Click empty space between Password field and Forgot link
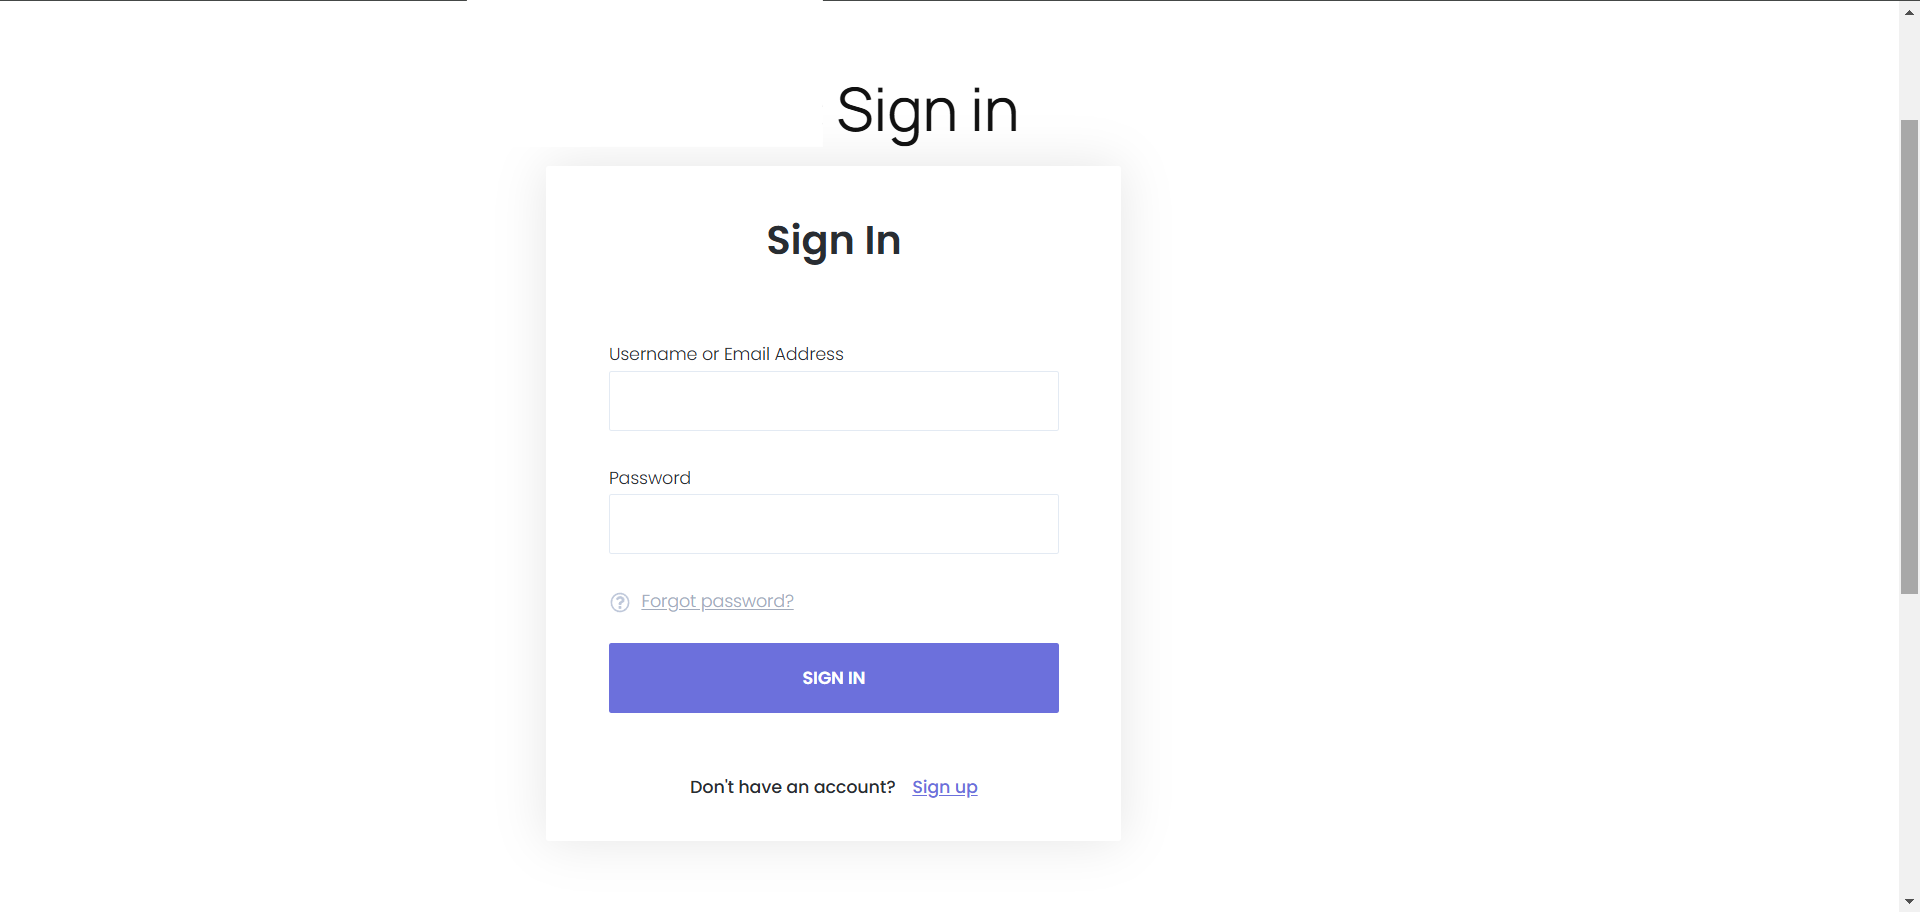This screenshot has height=912, width=1920. 900,578
